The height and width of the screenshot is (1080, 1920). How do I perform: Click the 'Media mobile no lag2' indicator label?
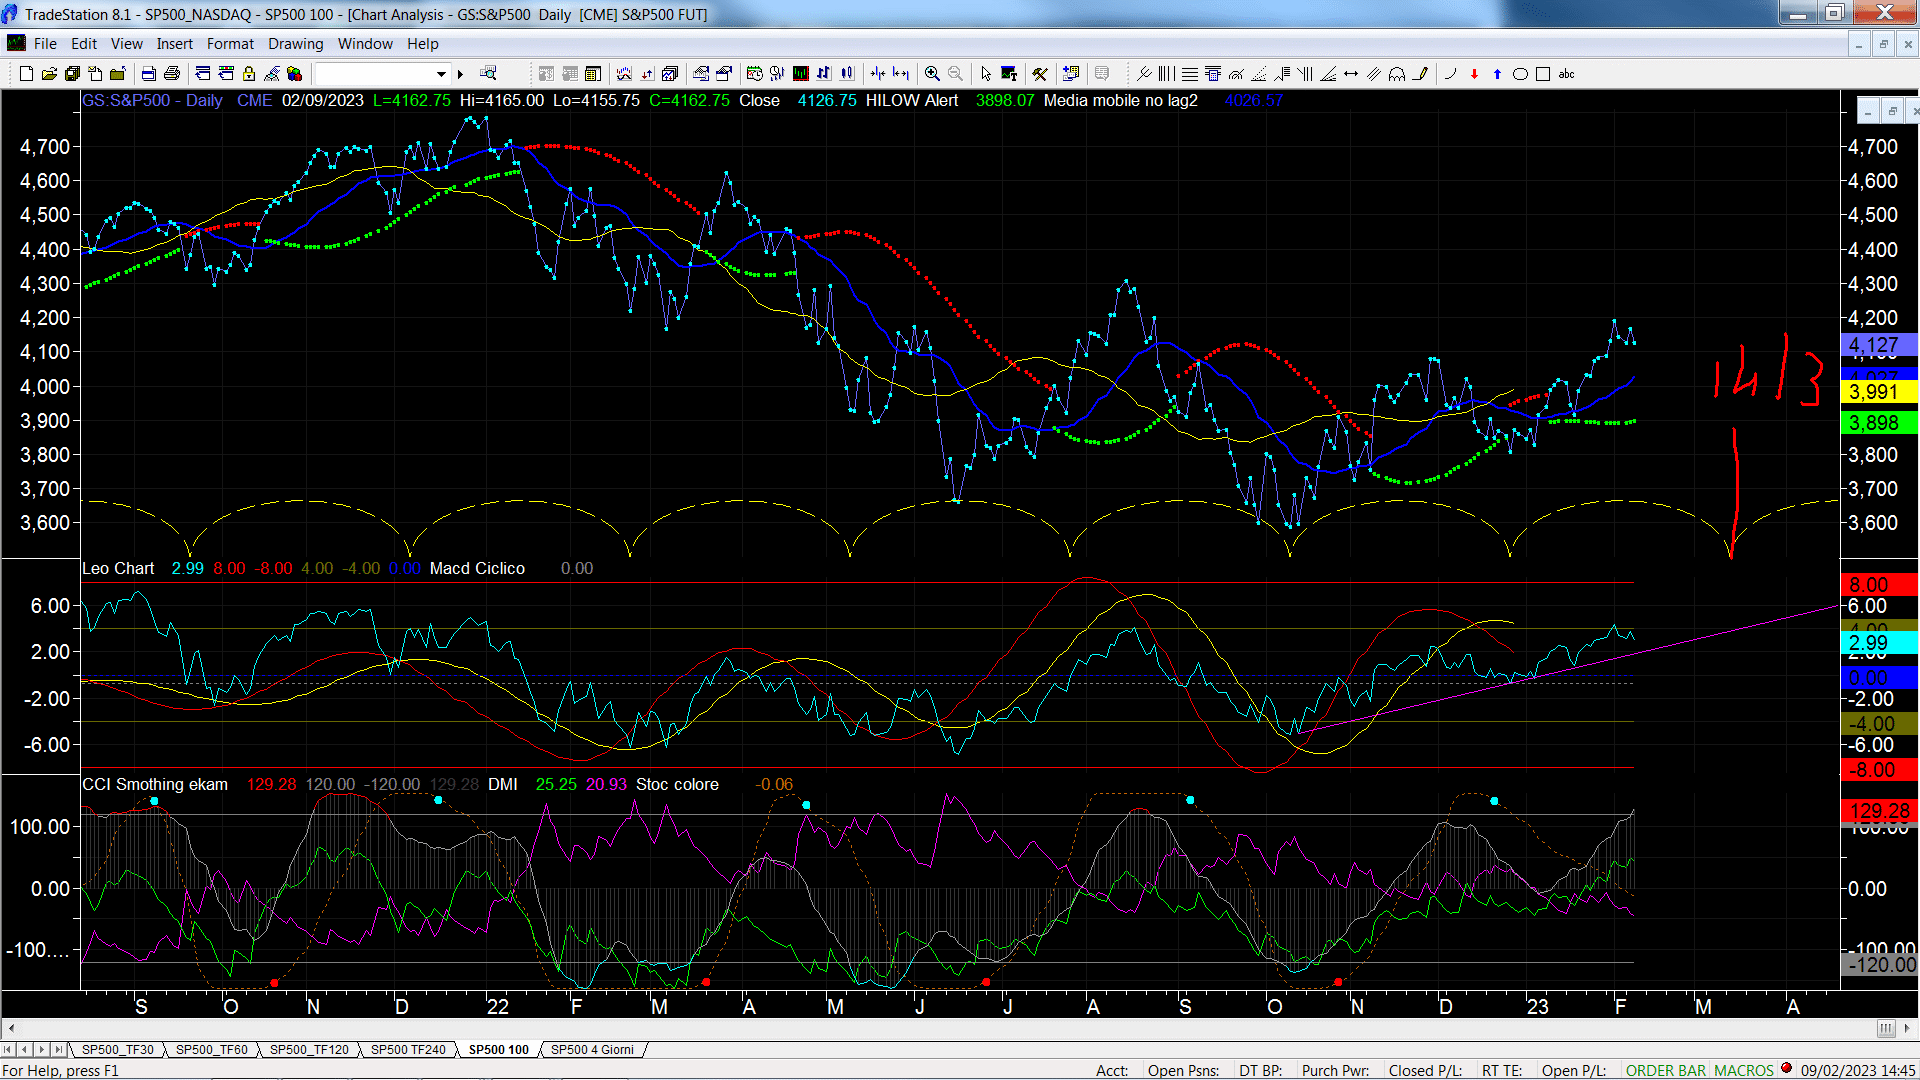(1120, 100)
